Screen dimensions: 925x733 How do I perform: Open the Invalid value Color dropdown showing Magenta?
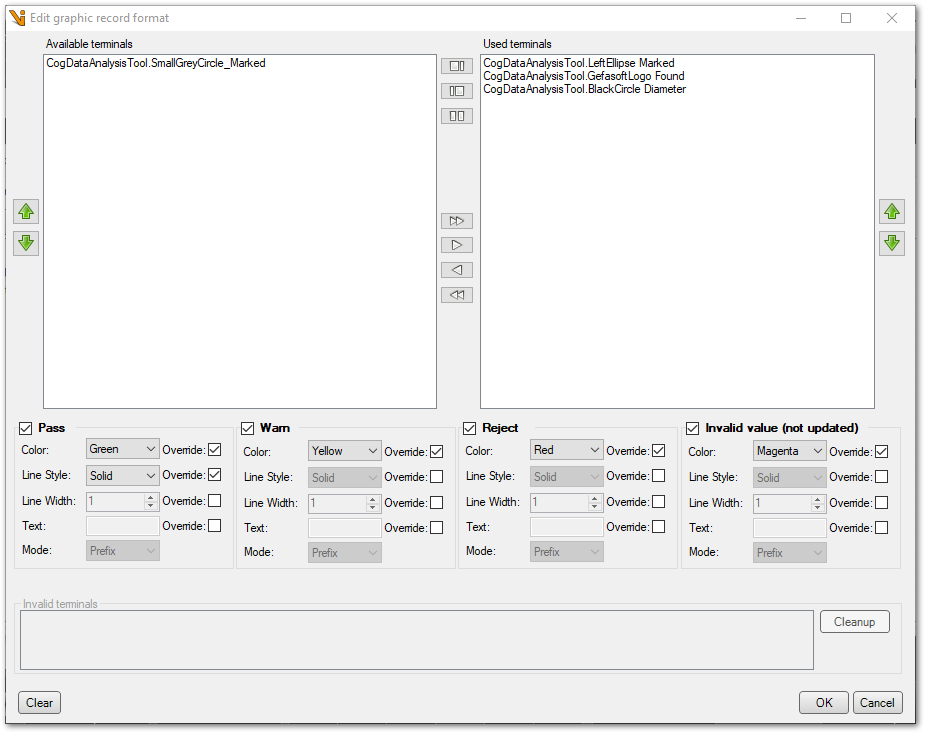pyautogui.click(x=789, y=451)
